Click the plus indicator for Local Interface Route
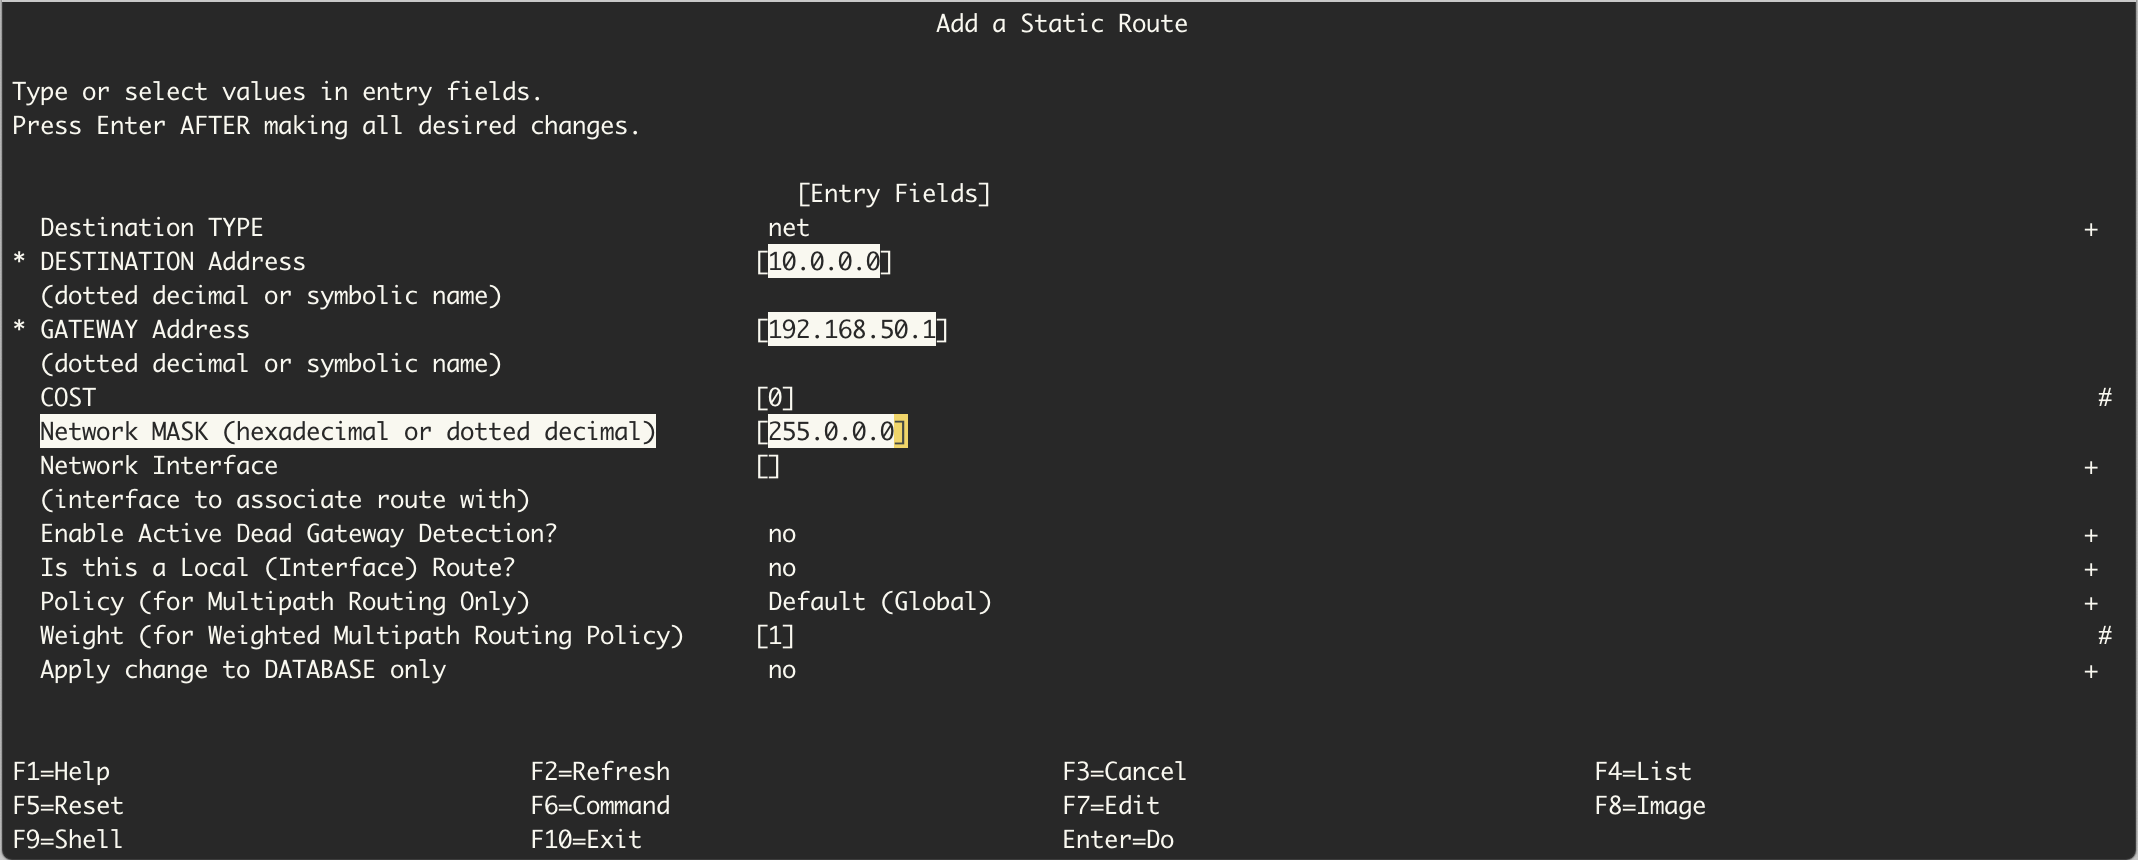This screenshot has width=2138, height=860. (2090, 570)
